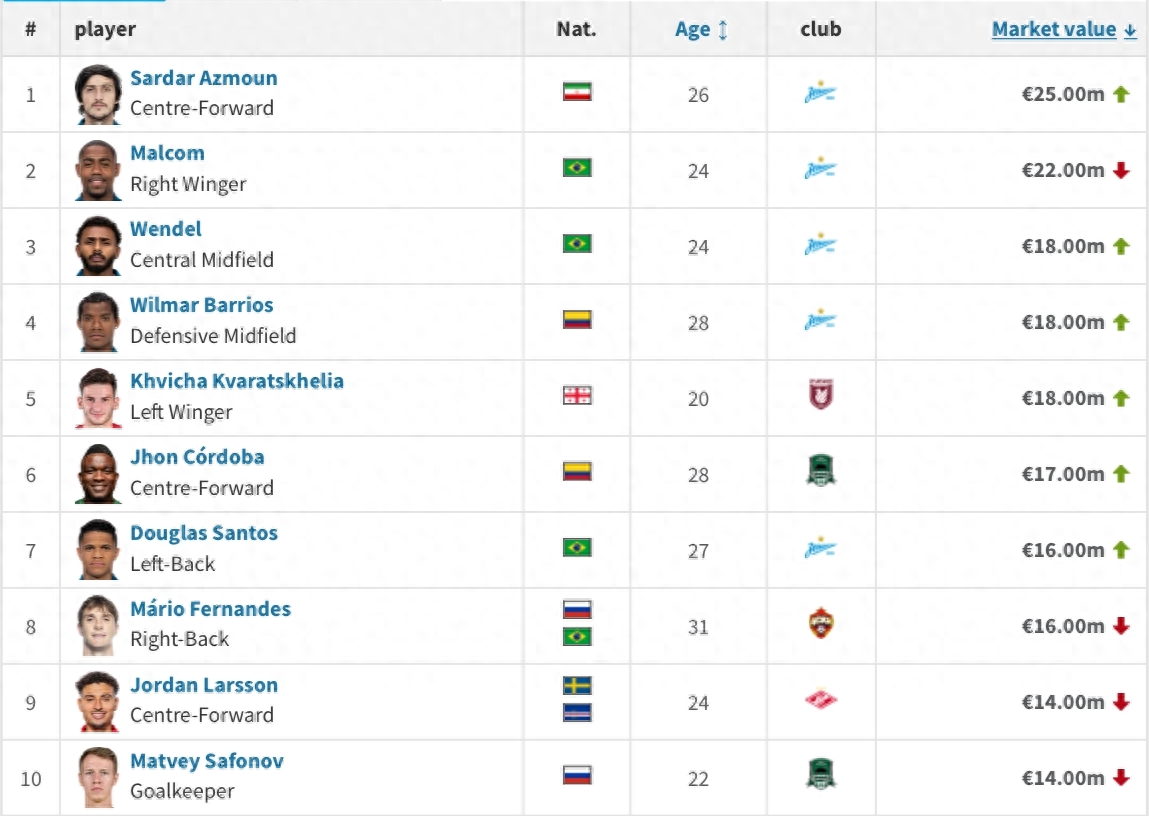Image resolution: width=1149 pixels, height=816 pixels.
Task: Click Rubin Kazan club crest for Kvaratskhelia
Action: (820, 396)
